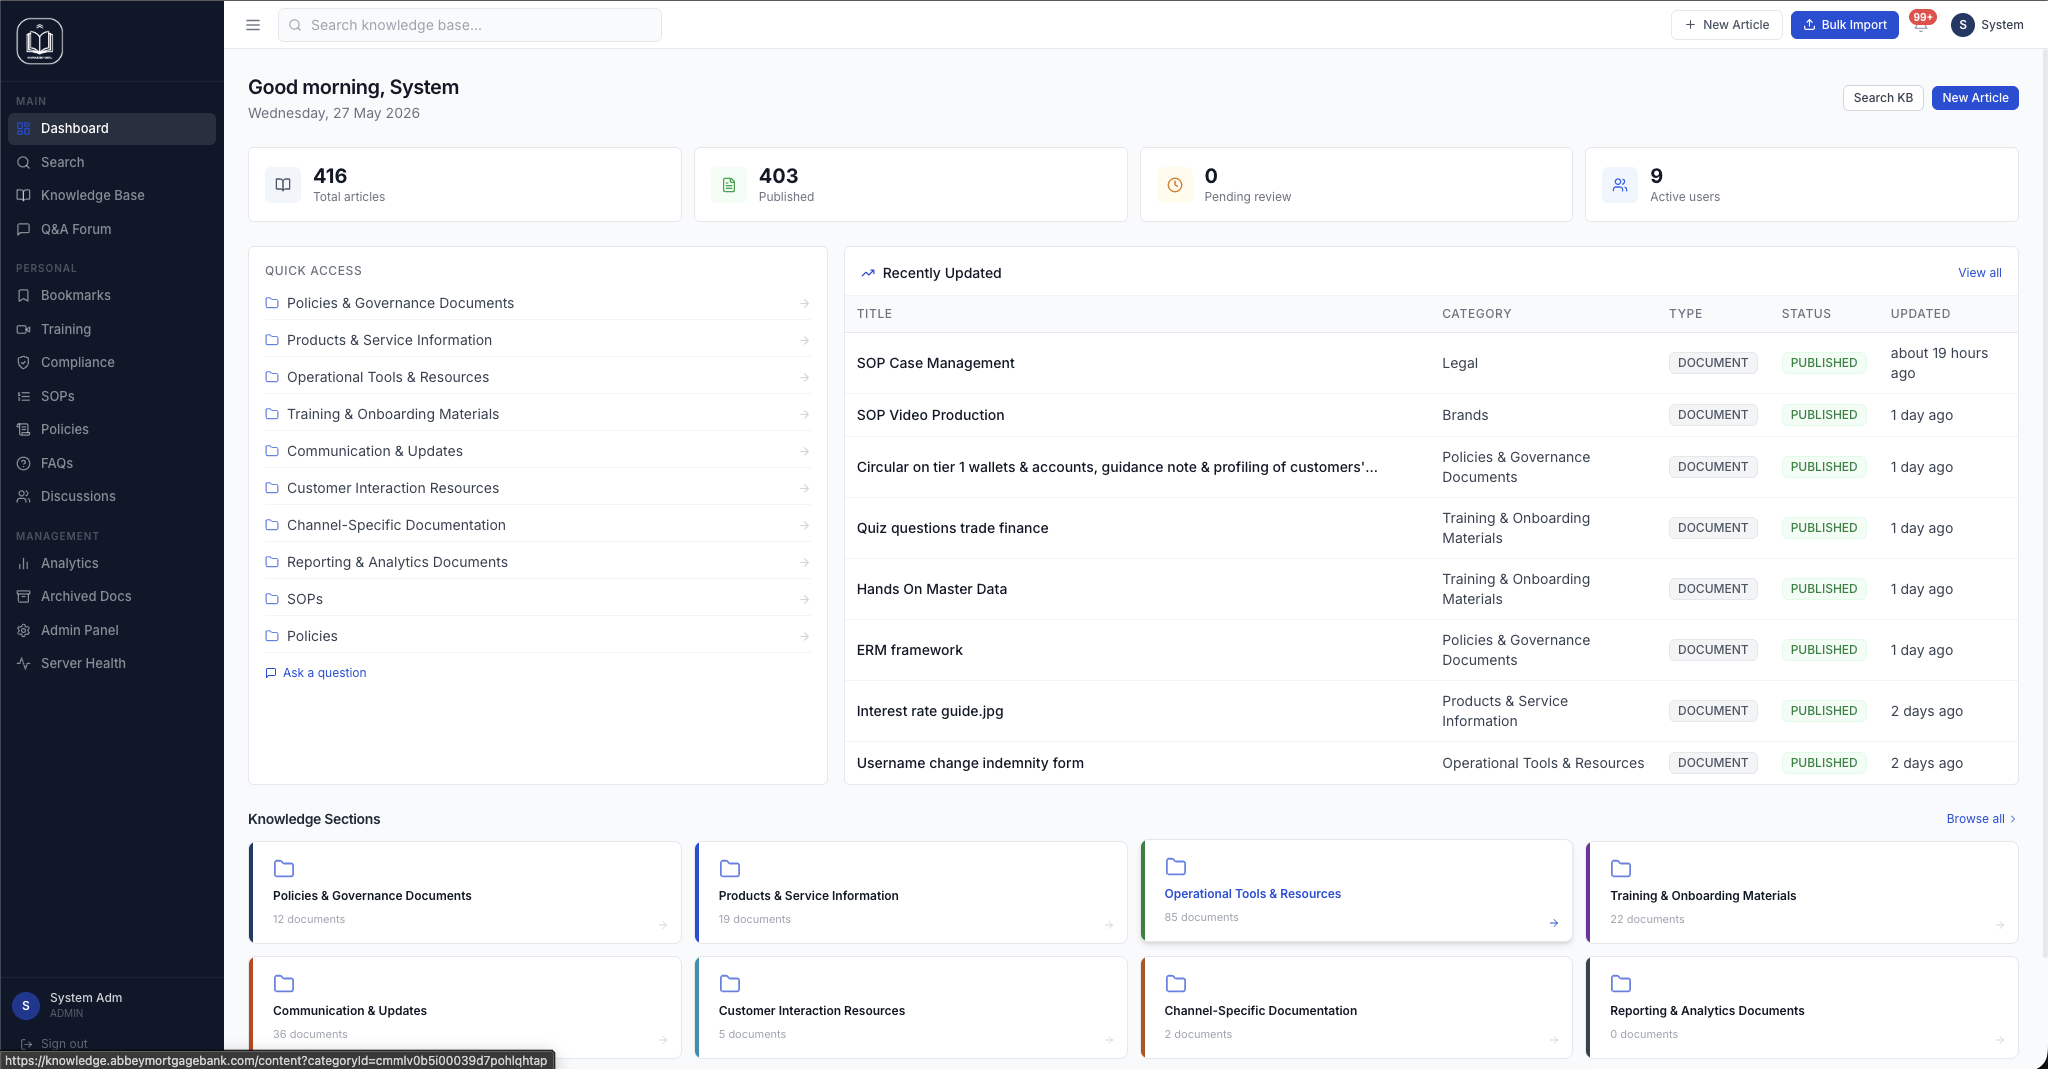The height and width of the screenshot is (1069, 2048).
Task: Click the Published document icon
Action: 729,185
